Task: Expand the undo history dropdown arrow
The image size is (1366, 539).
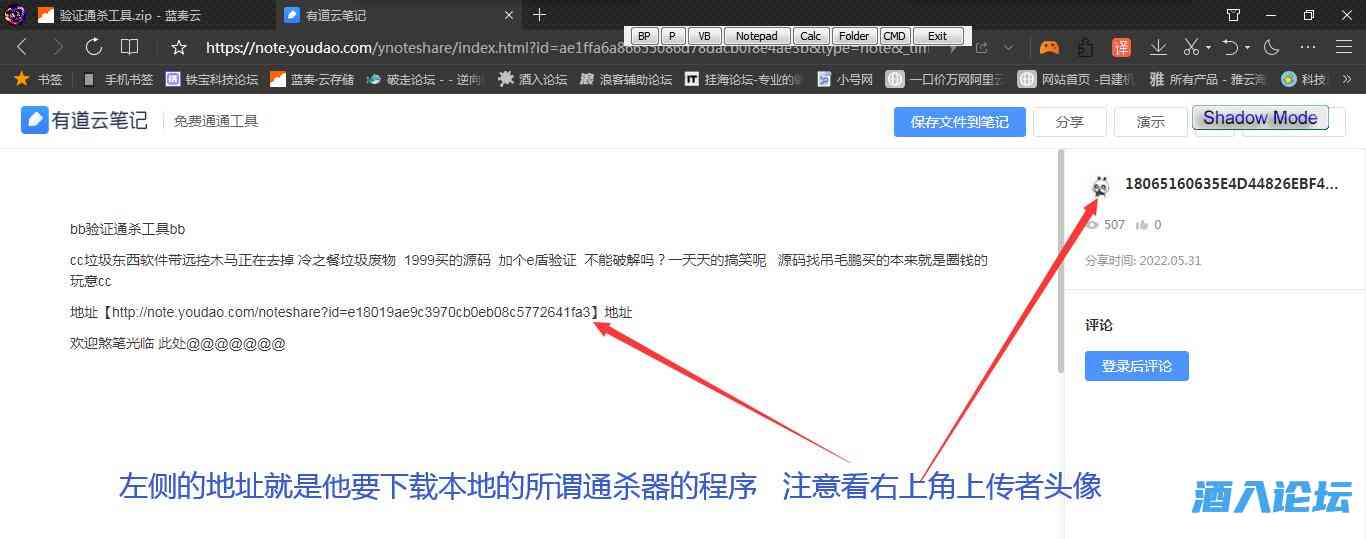Action: click(1249, 47)
